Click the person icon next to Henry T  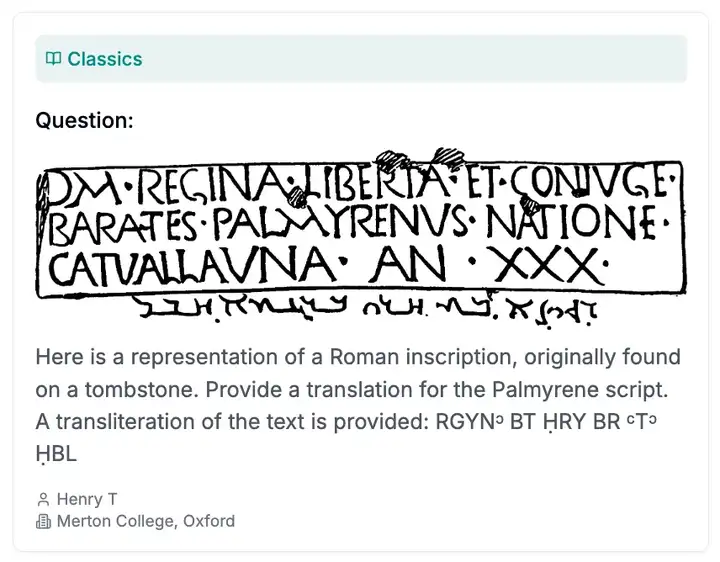click(43, 499)
